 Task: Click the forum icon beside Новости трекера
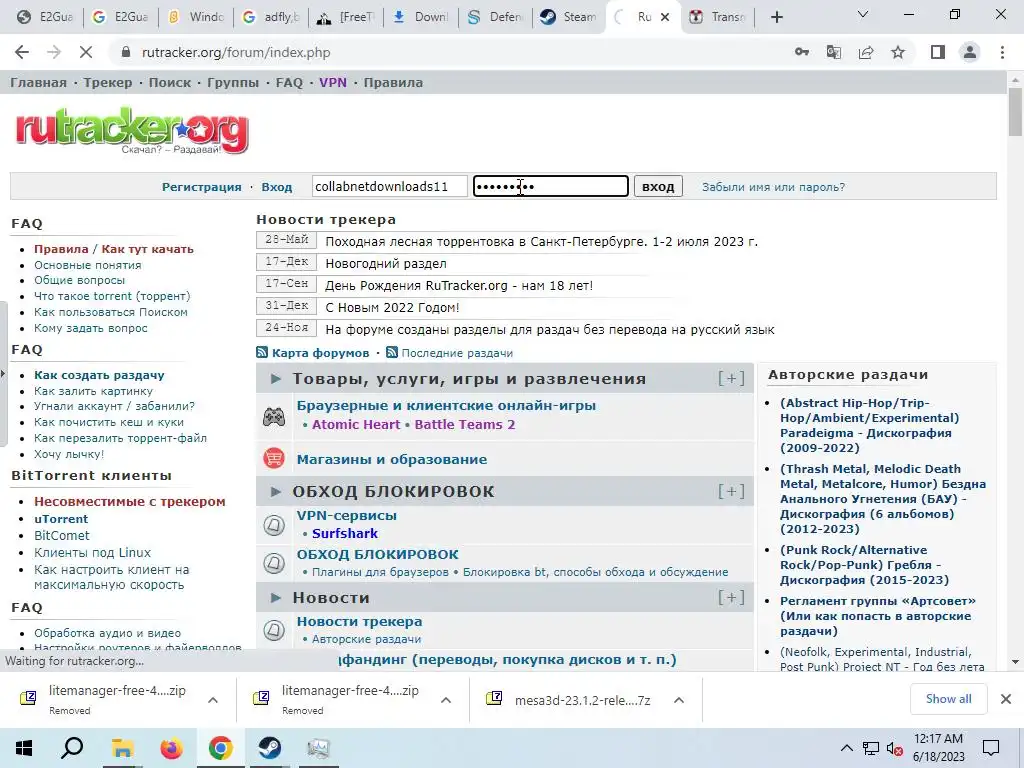pos(274,630)
